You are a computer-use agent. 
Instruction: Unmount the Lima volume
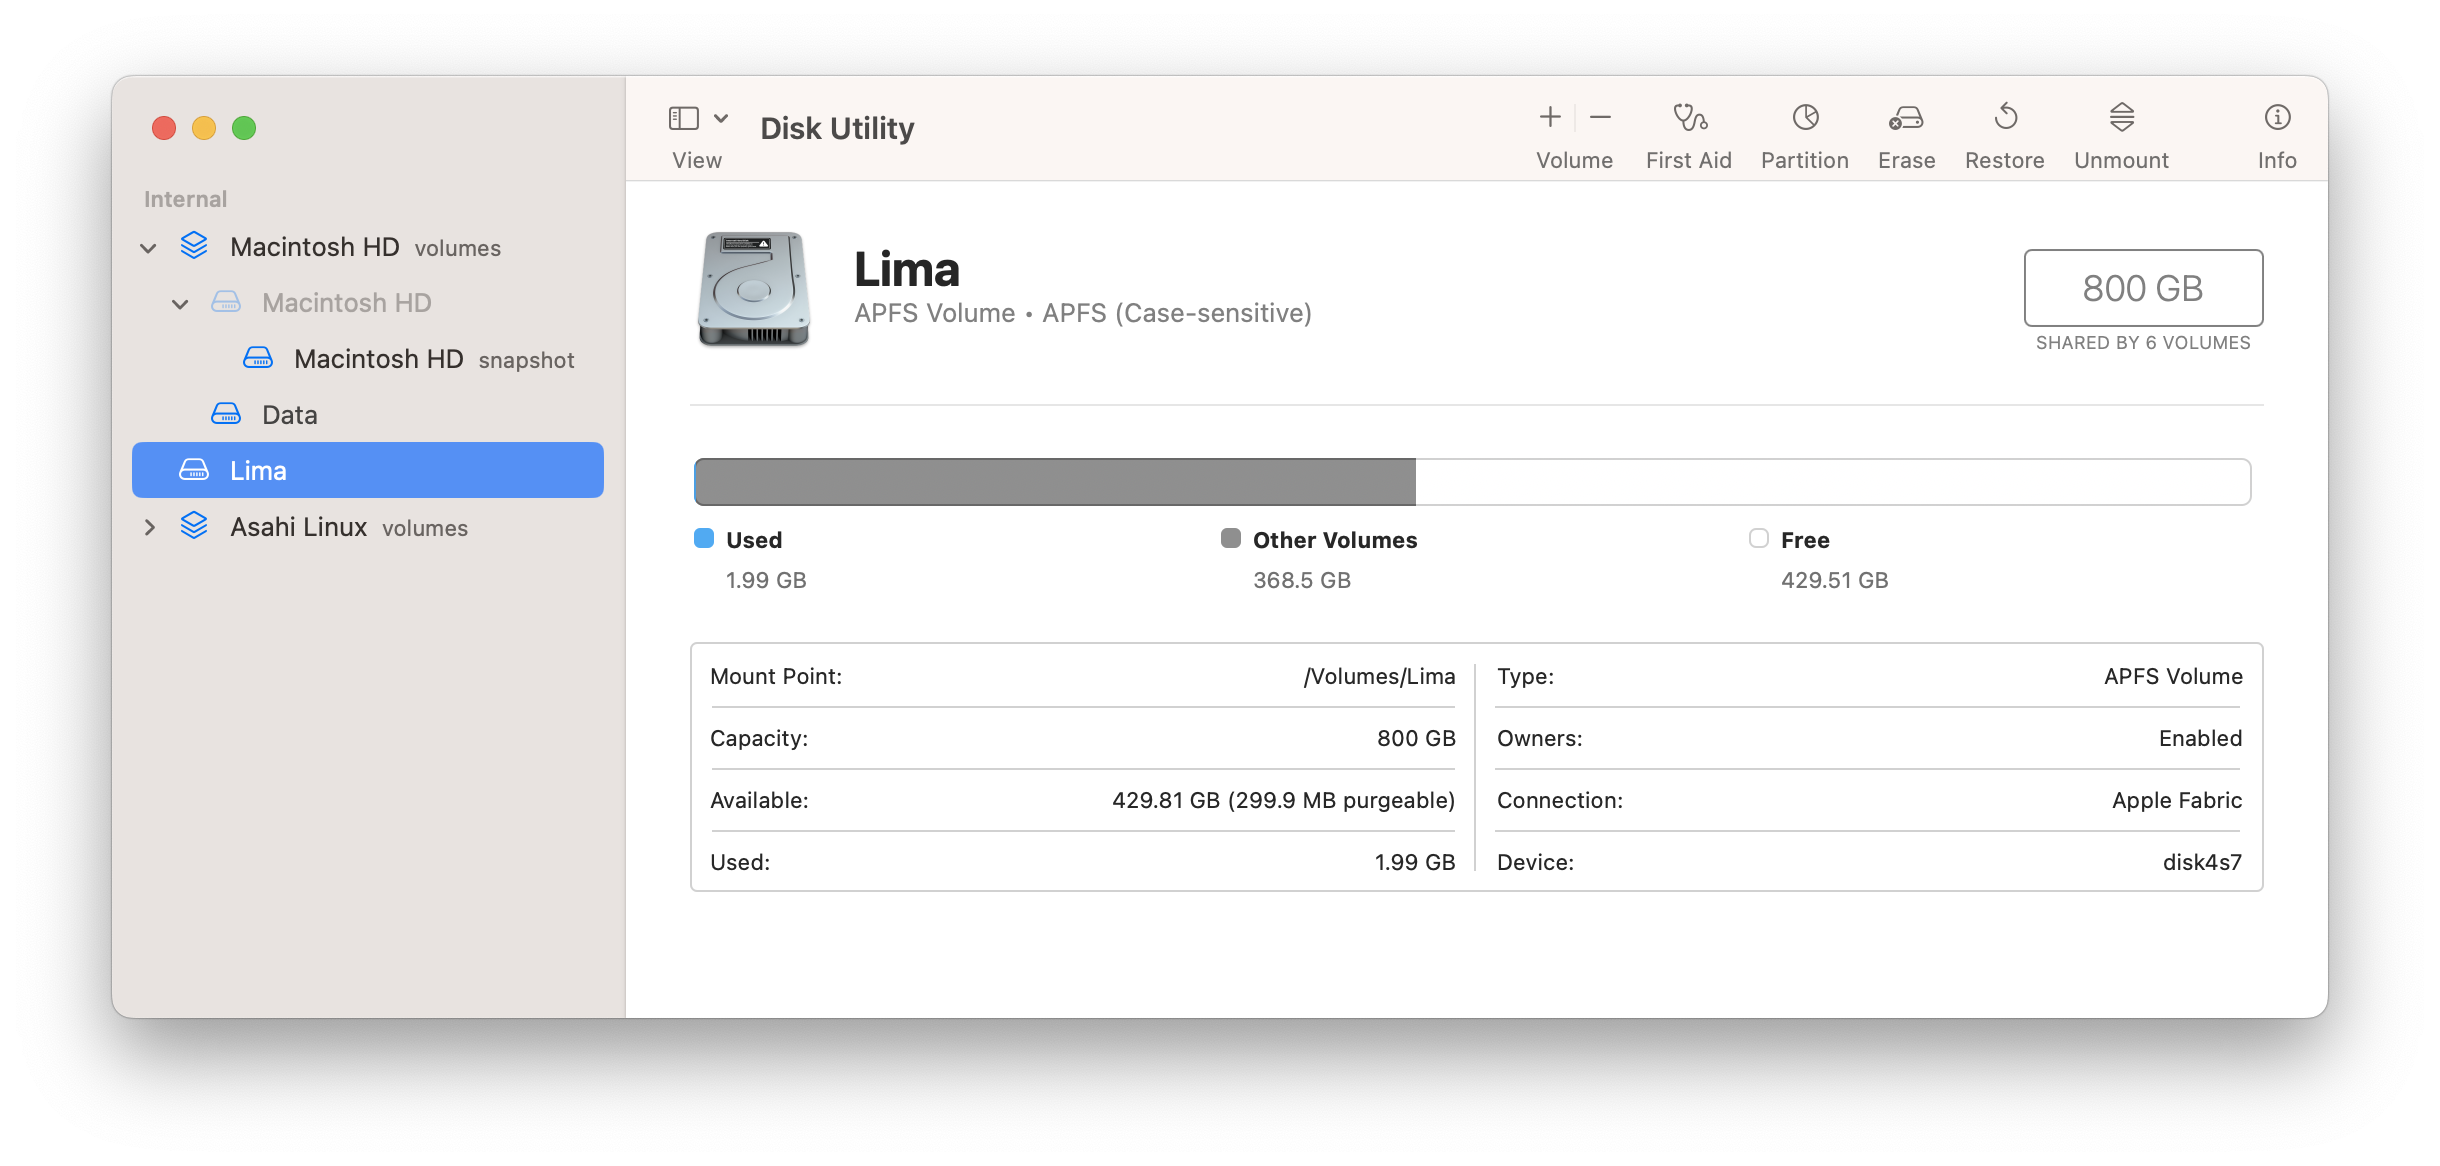click(2121, 130)
